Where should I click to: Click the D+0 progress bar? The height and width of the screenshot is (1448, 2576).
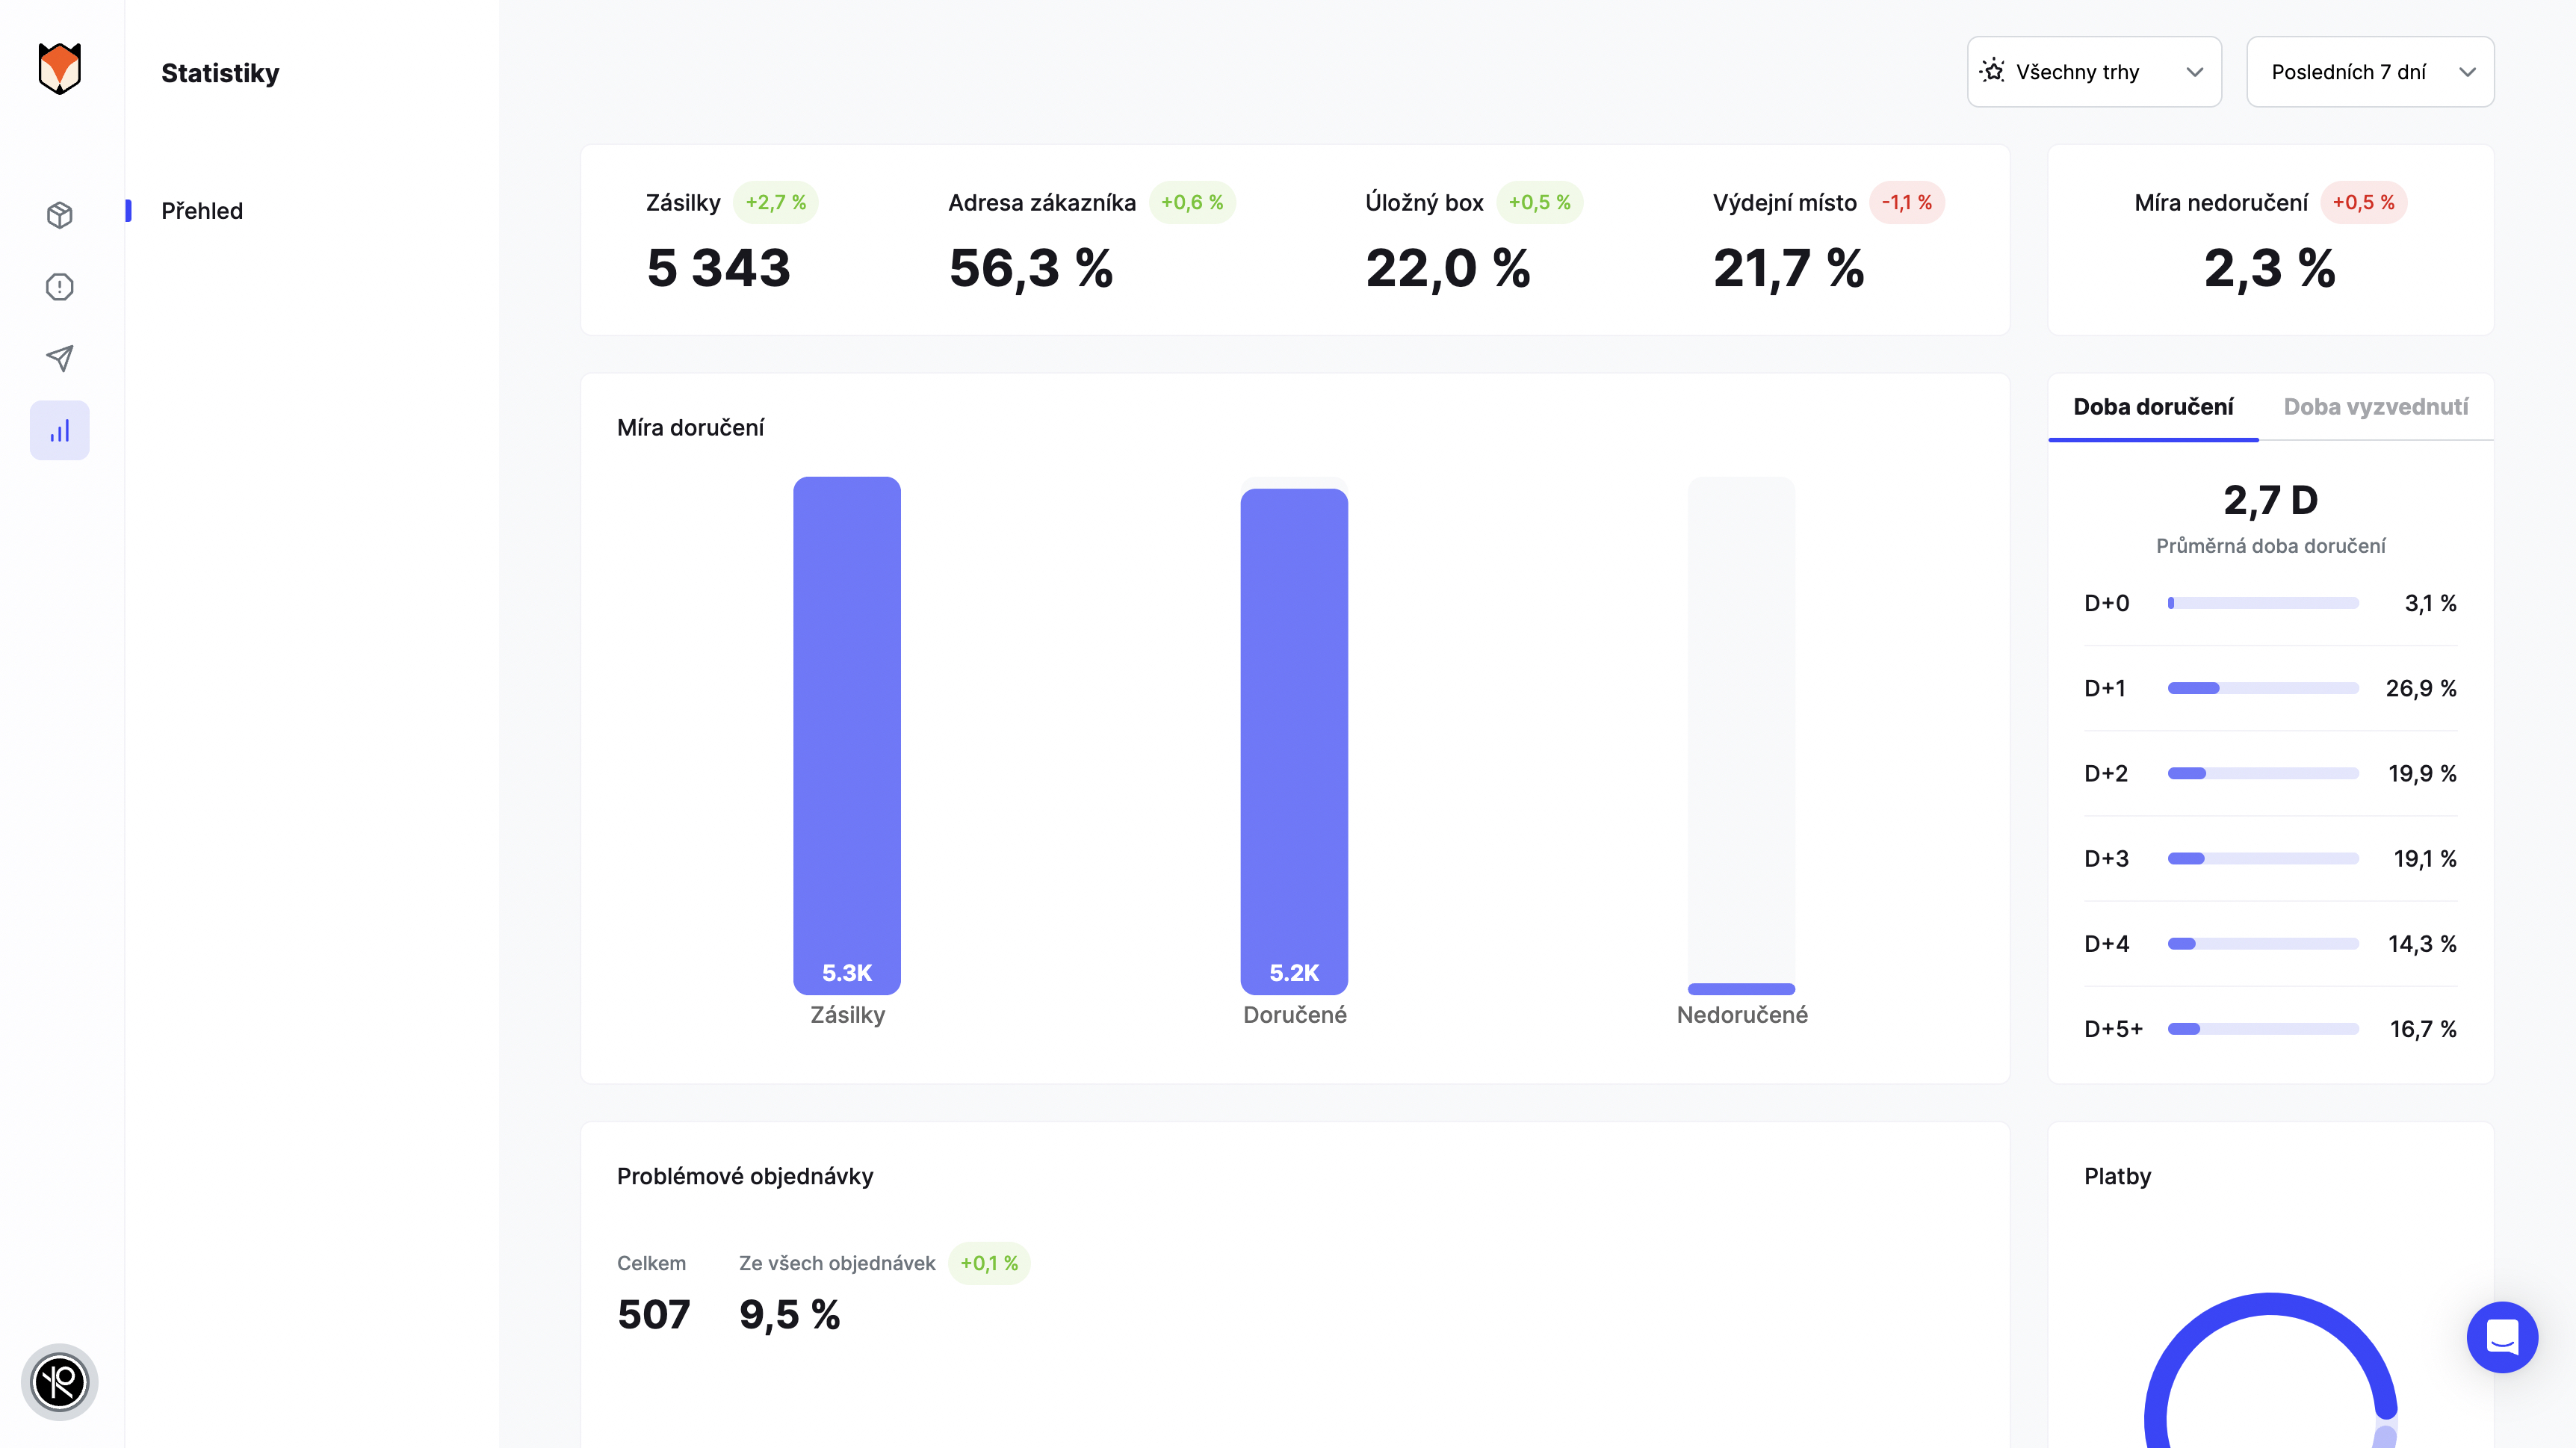coord(2263,603)
